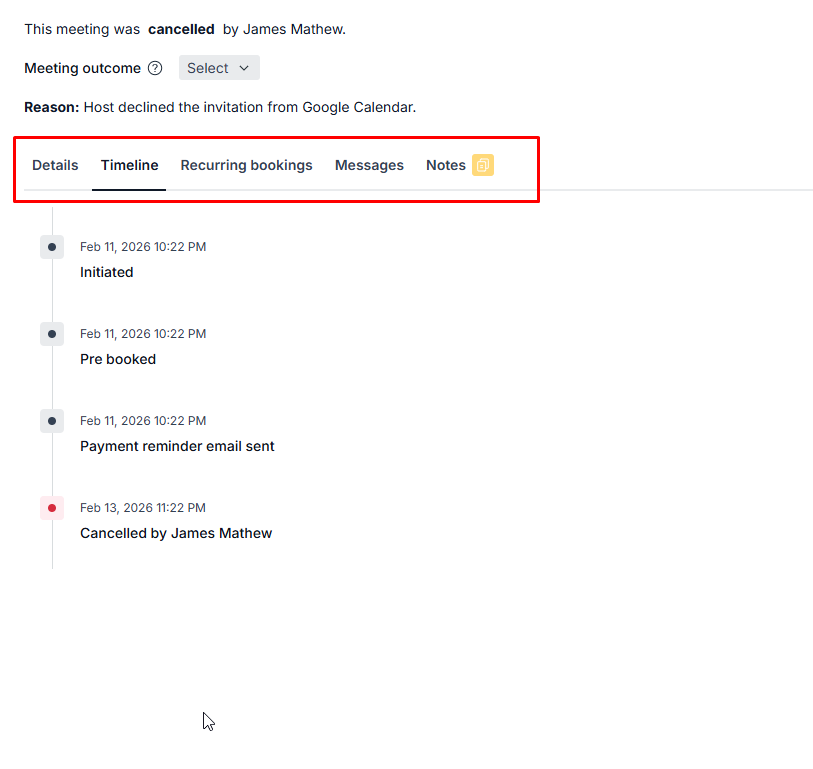This screenshot has width=813, height=769.
Task: Click the Initiated timeline entry text
Action: [x=106, y=272]
